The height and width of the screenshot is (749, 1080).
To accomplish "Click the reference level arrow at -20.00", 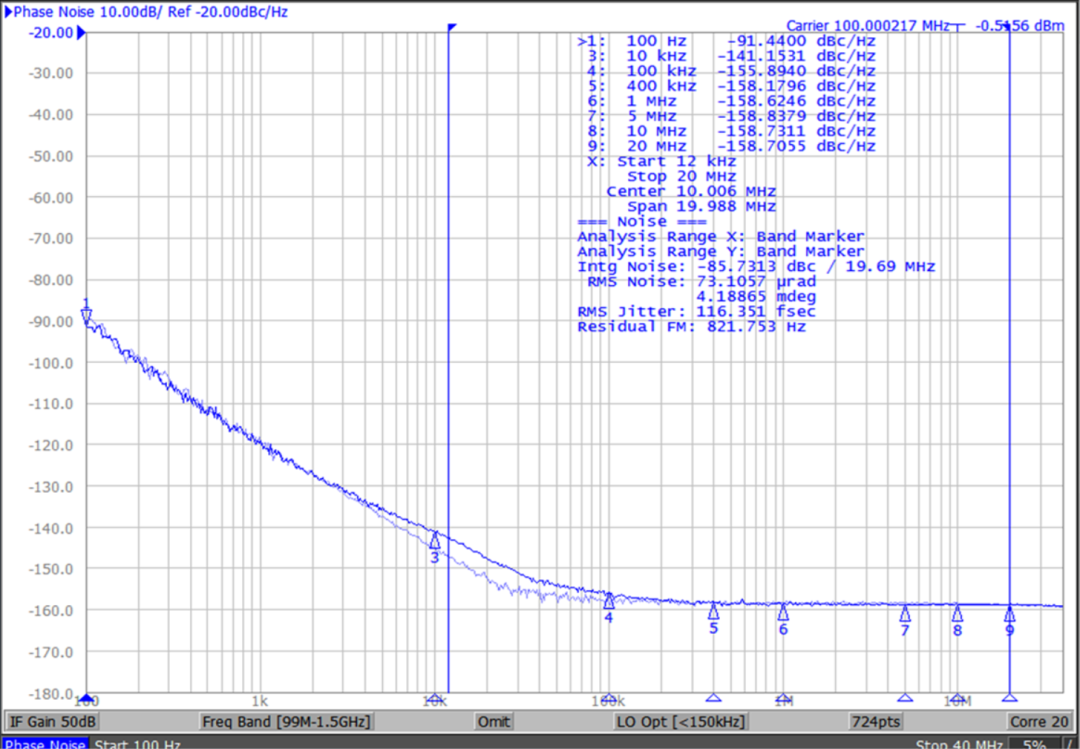I will [82, 32].
